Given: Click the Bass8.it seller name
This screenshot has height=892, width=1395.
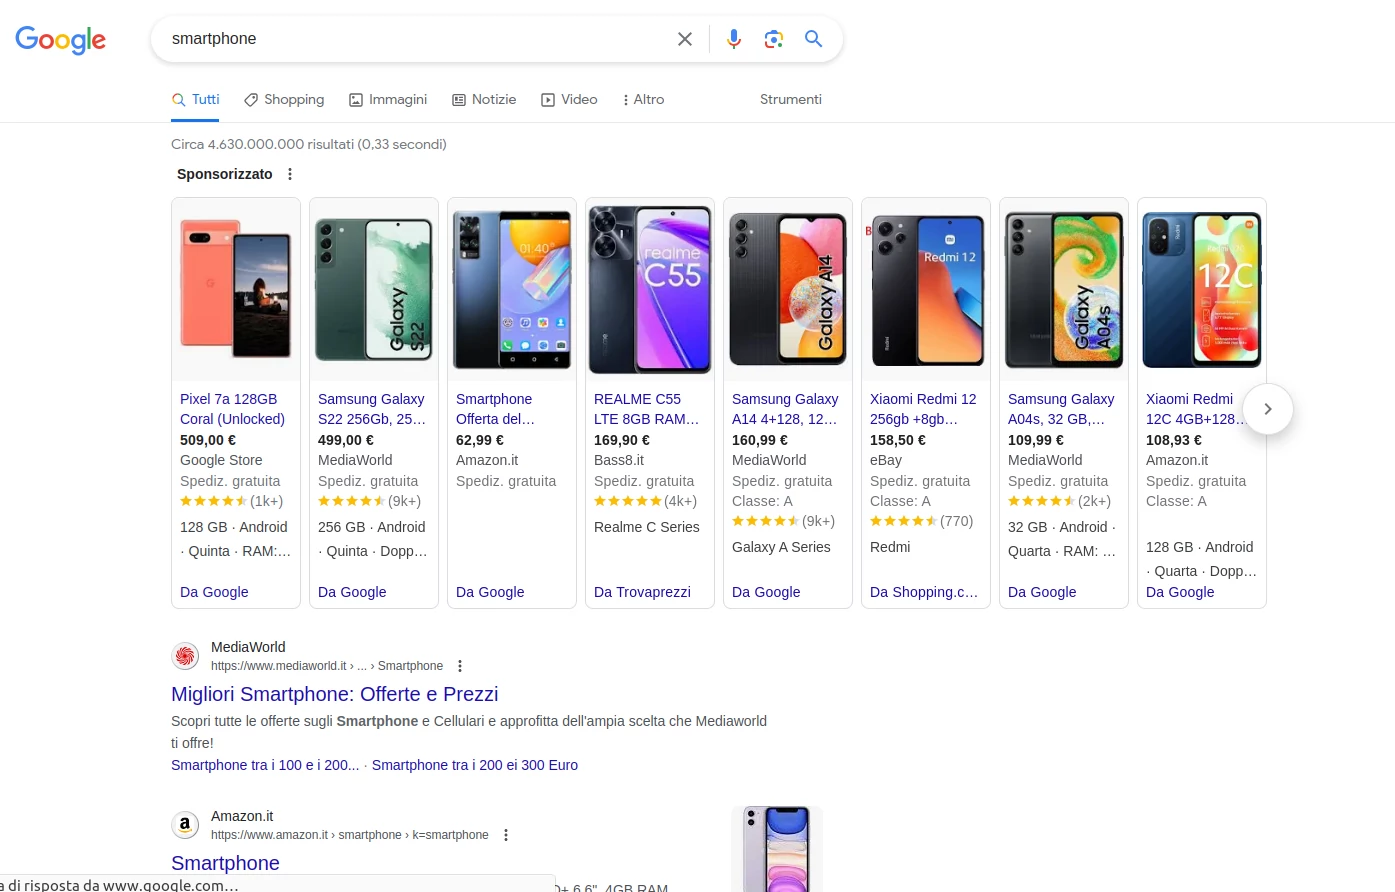Looking at the screenshot, I should click(619, 460).
